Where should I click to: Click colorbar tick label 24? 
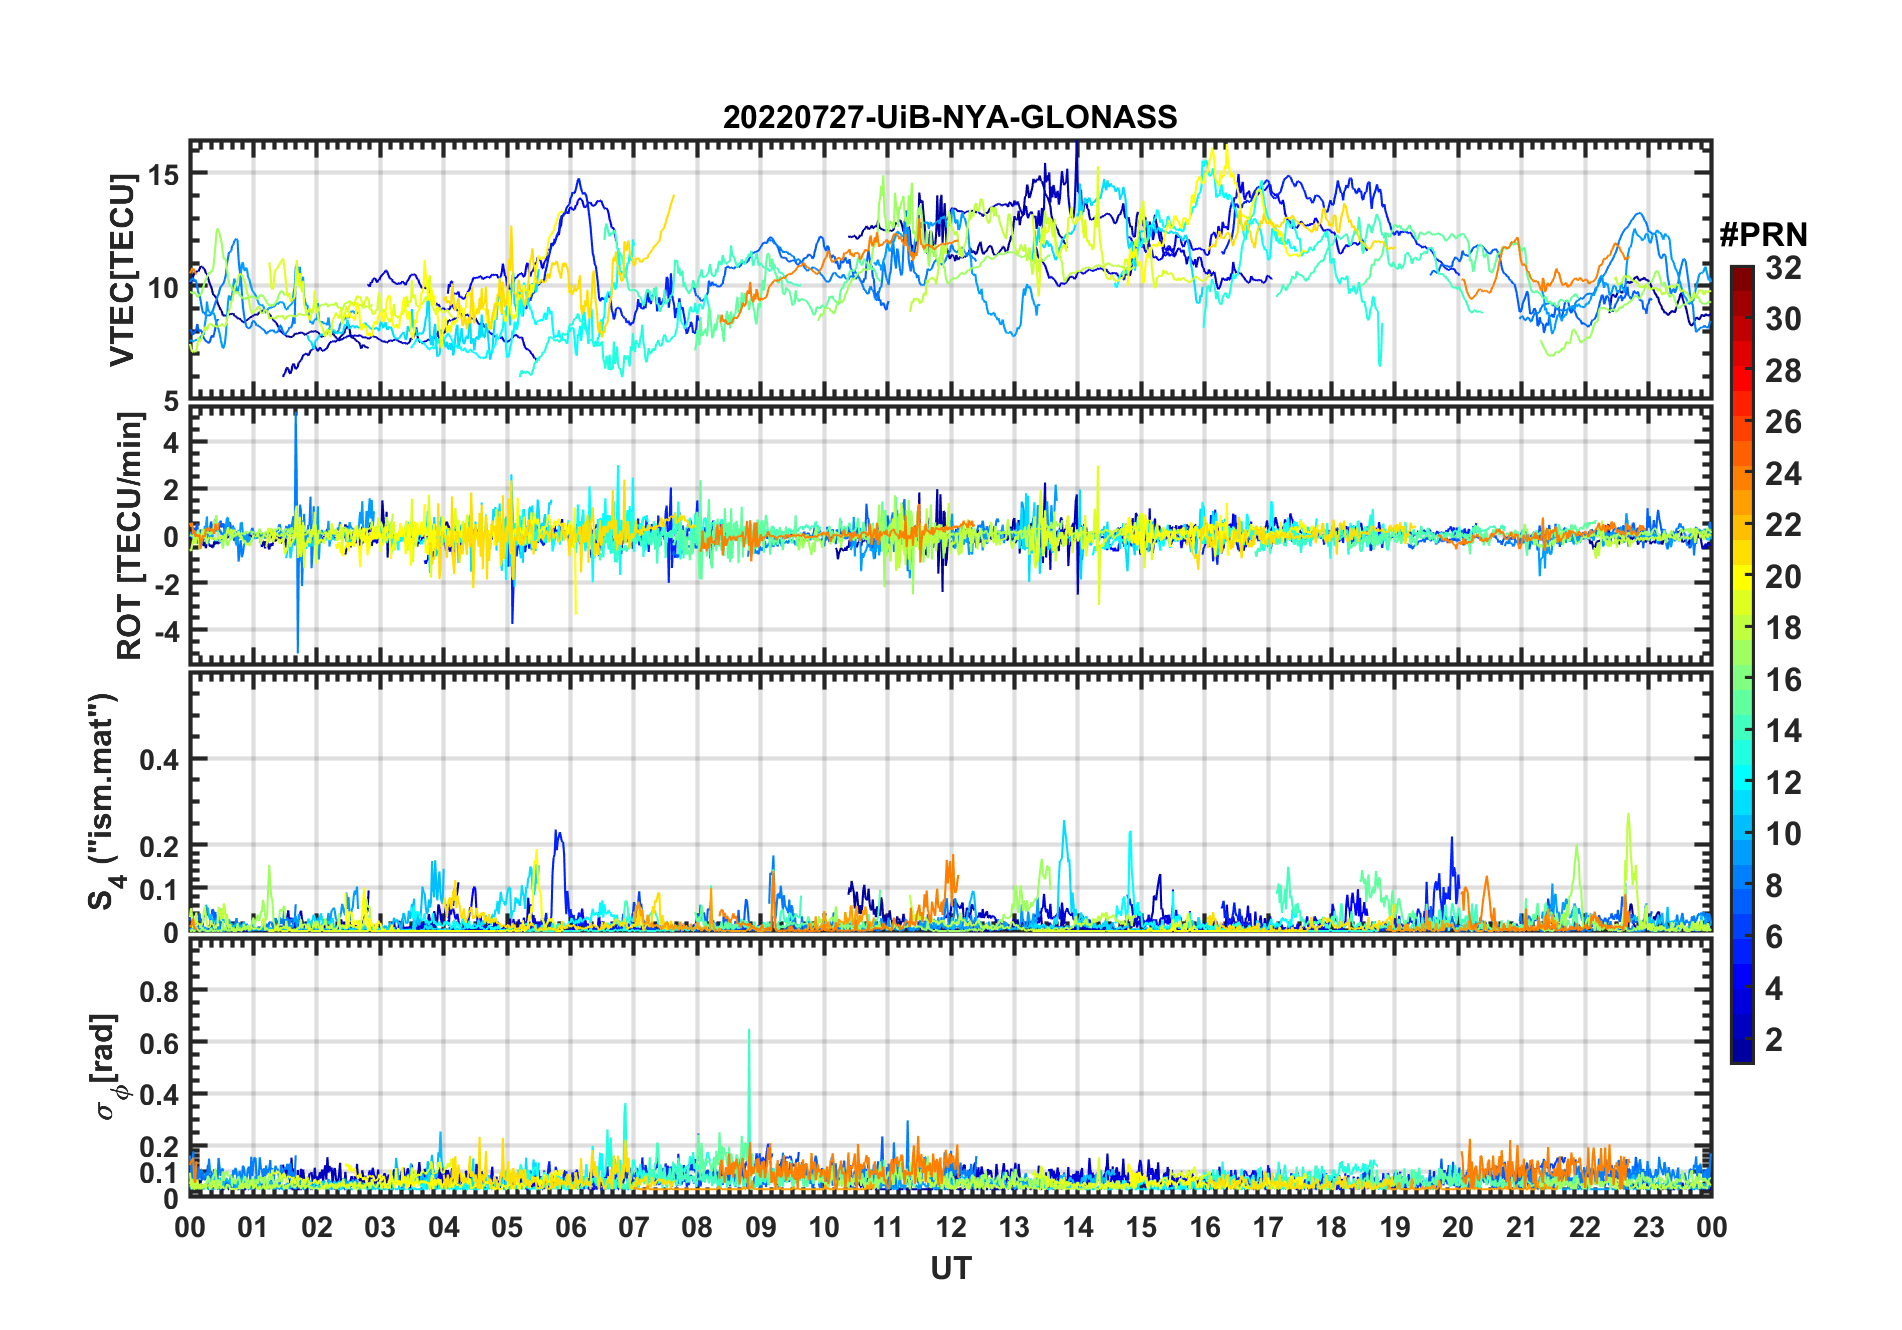pos(1783,474)
